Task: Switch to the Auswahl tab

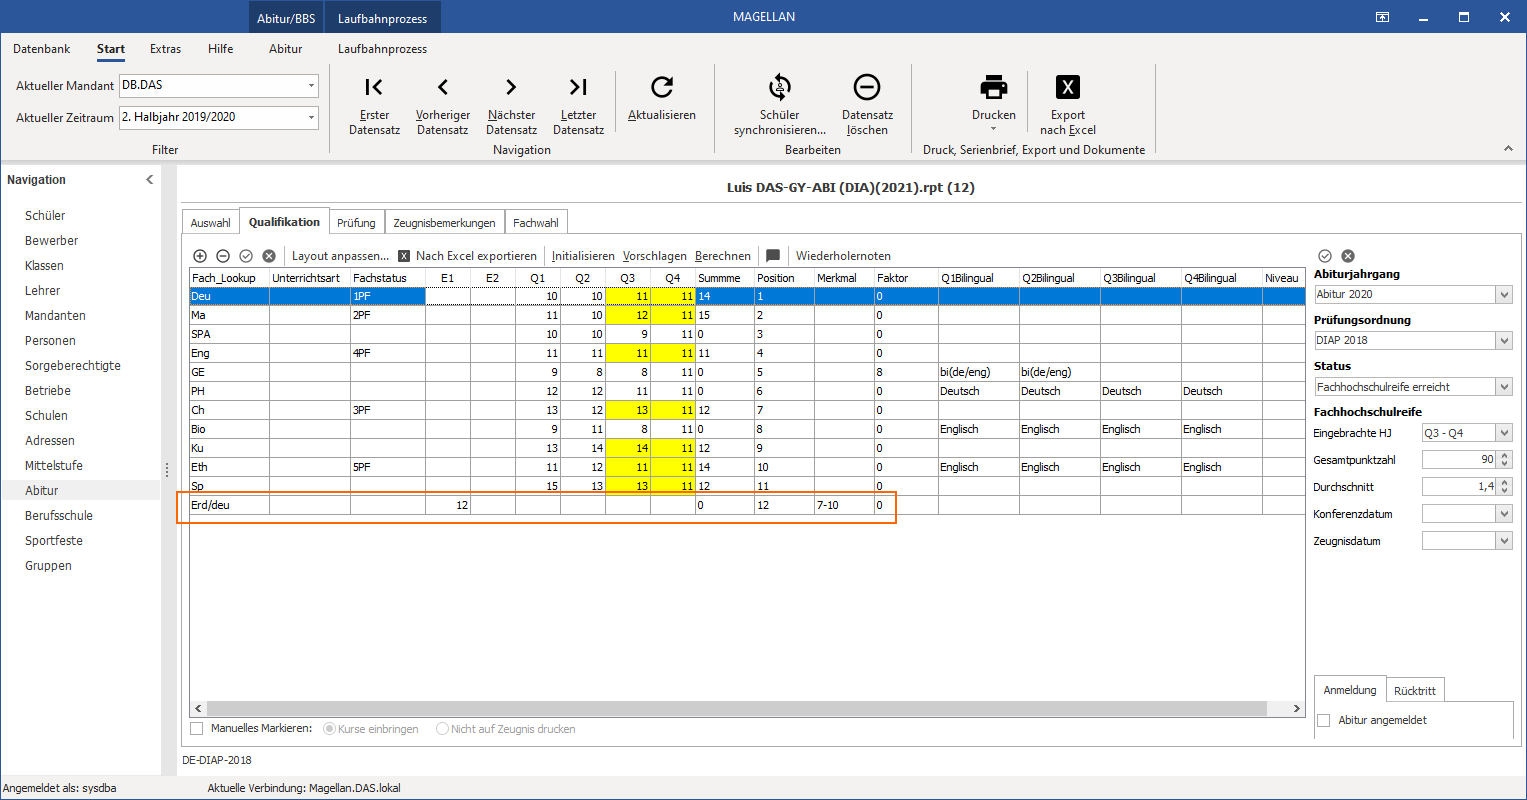Action: (x=211, y=223)
